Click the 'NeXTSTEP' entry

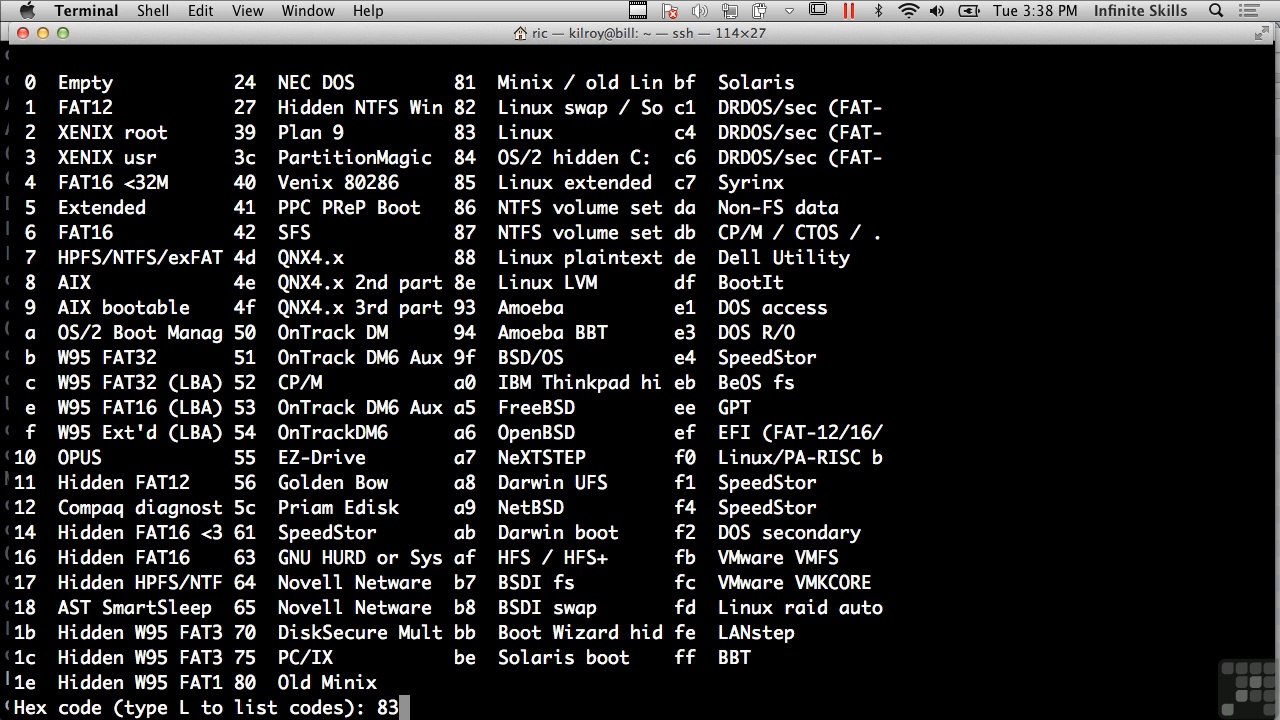click(541, 458)
